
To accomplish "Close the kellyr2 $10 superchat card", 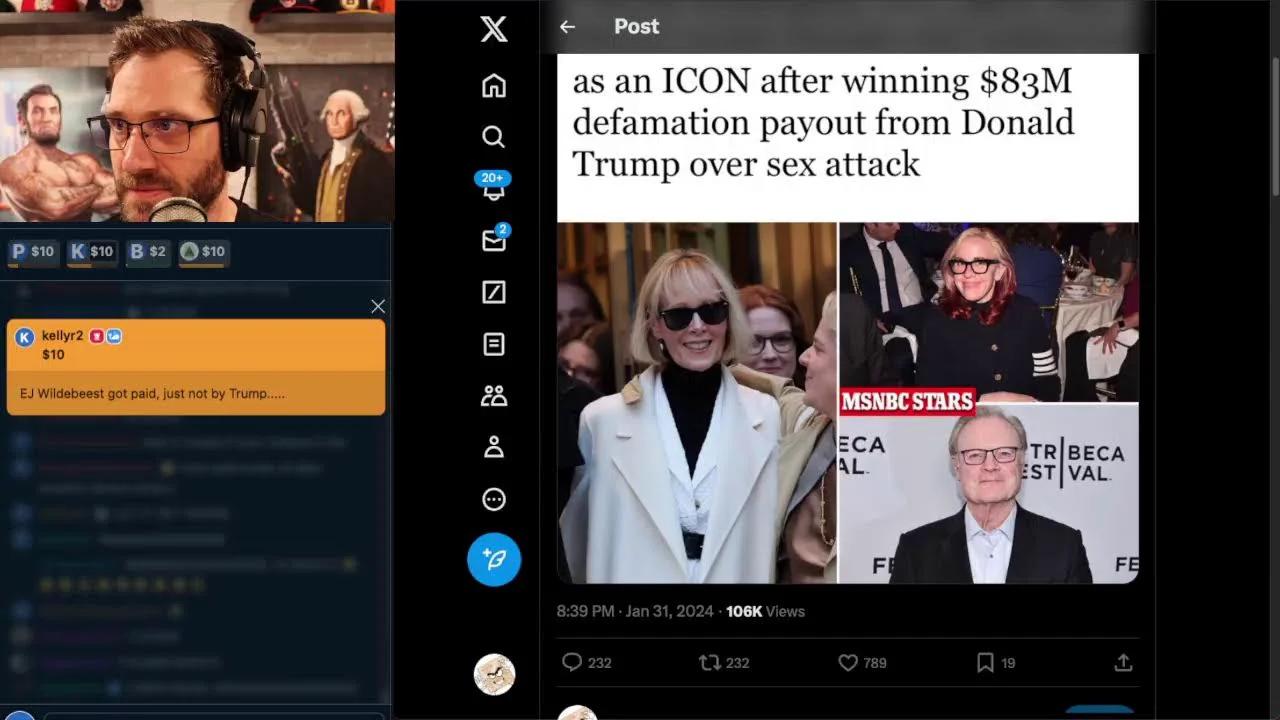I will tap(378, 306).
